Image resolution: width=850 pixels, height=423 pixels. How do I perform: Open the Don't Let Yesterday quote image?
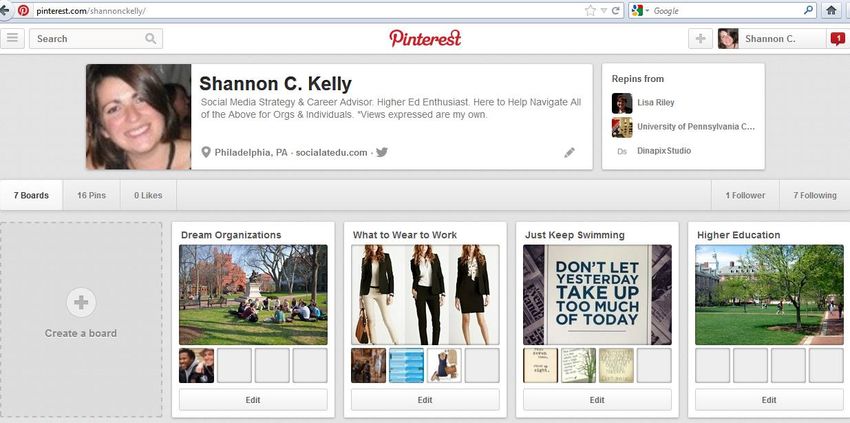(597, 294)
